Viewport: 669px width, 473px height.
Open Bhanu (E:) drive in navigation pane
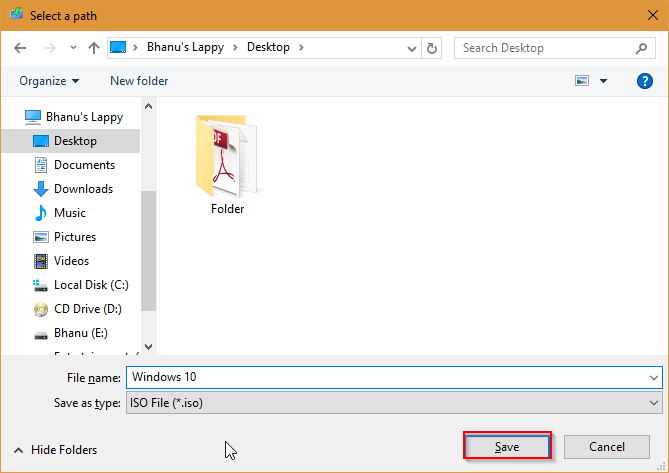coord(81,333)
